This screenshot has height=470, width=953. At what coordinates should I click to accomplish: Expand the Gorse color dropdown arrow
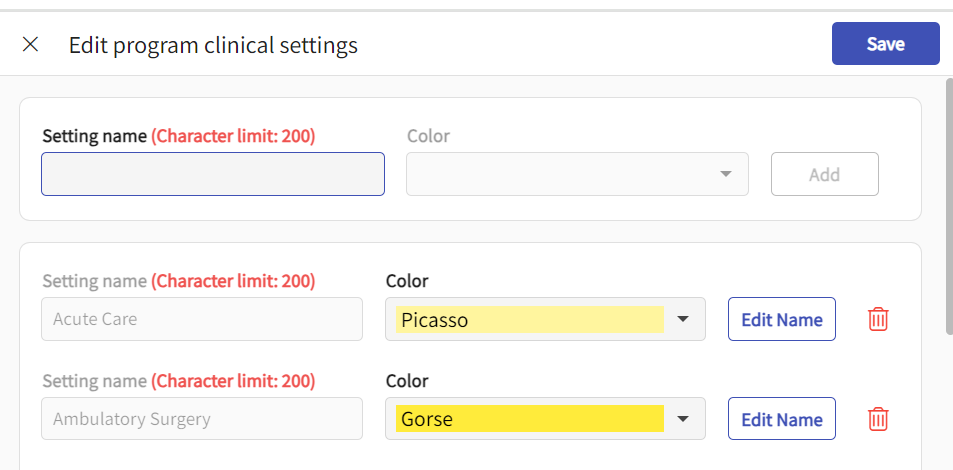(683, 419)
